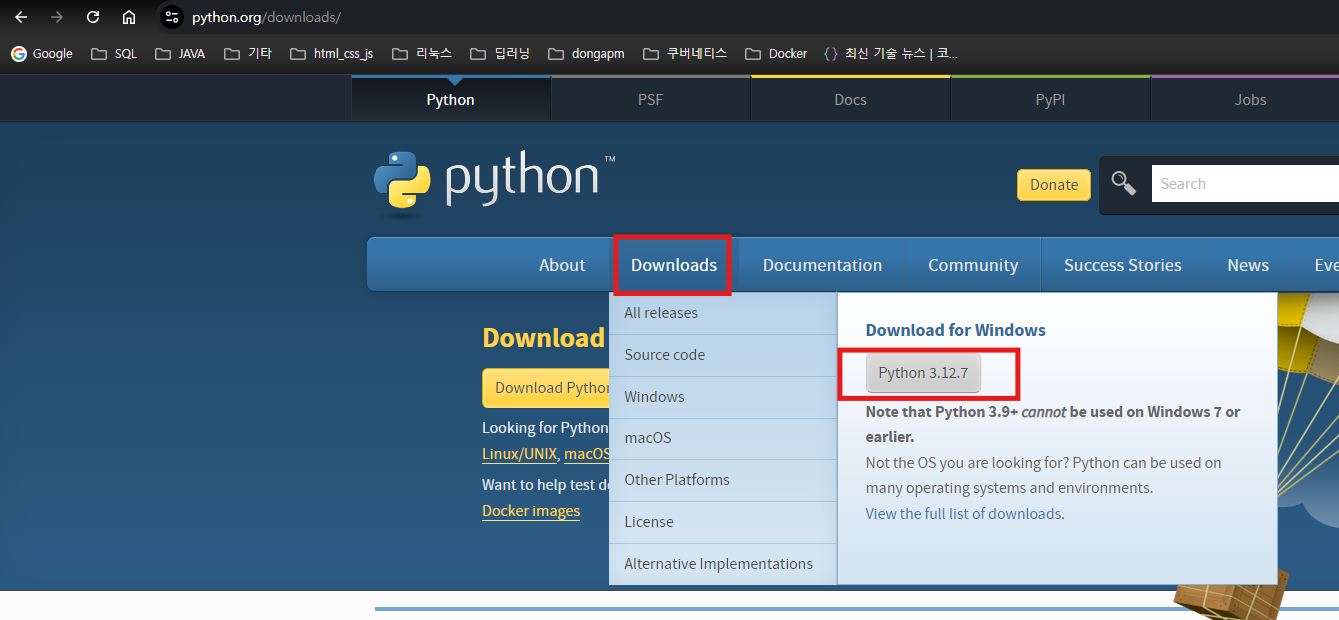Open the Linux/UNIX link
This screenshot has width=1339, height=620.
coord(520,454)
